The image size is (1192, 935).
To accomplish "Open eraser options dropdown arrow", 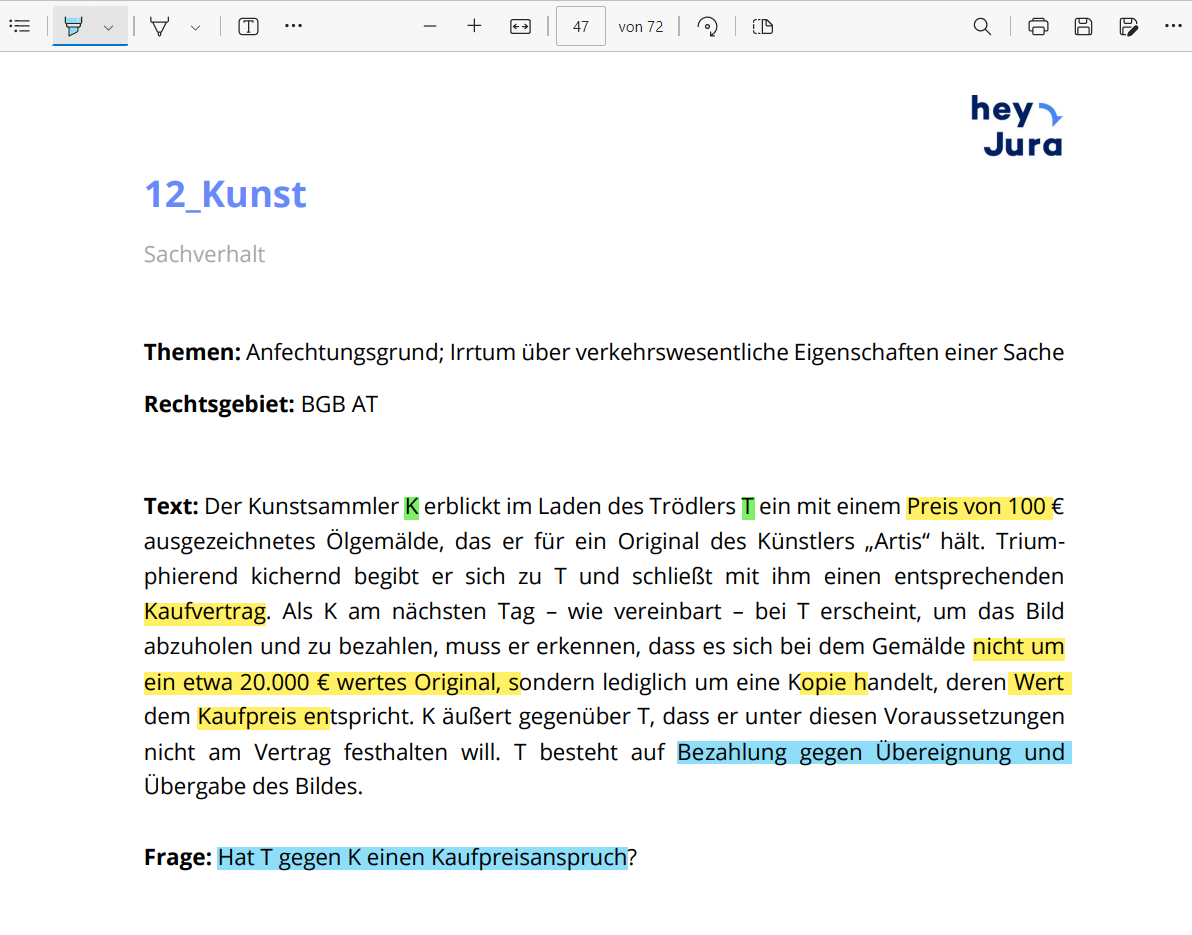I will (x=195, y=27).
